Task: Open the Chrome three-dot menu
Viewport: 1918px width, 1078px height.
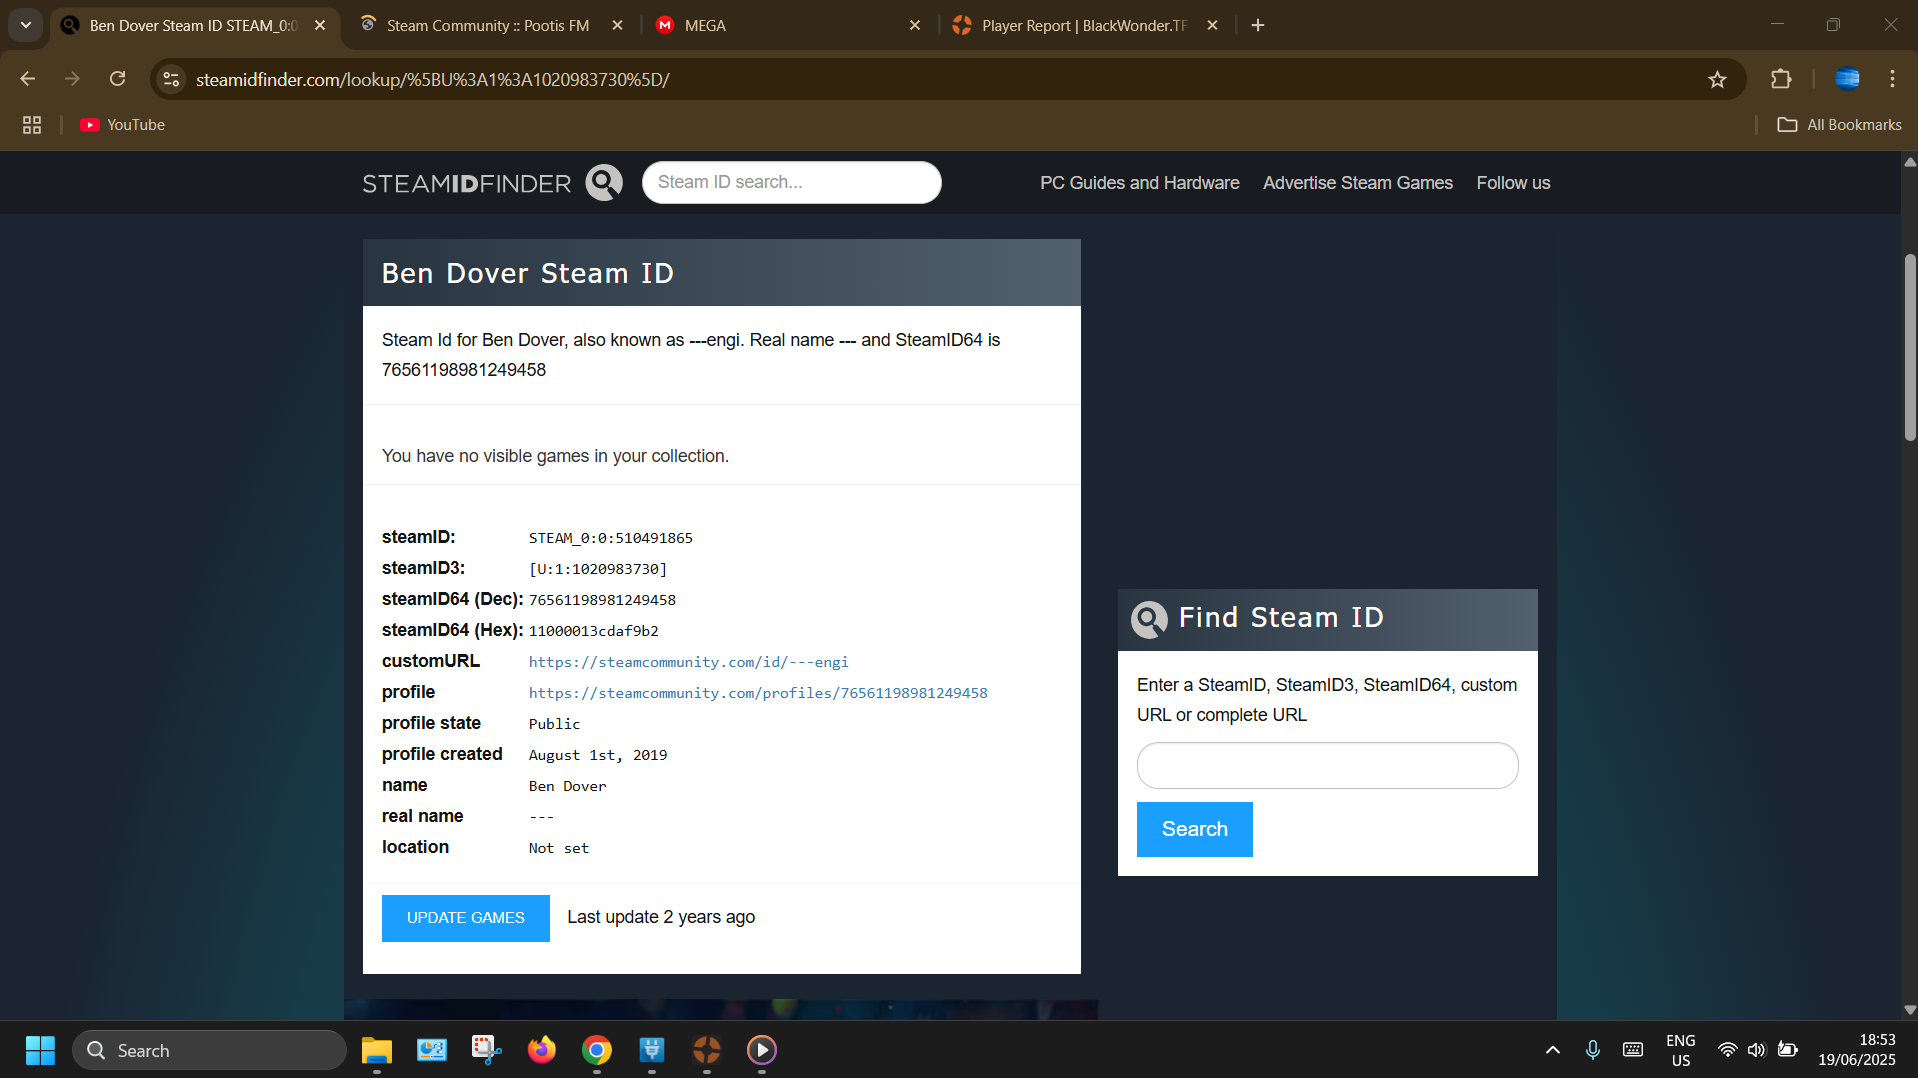Action: coord(1892,79)
